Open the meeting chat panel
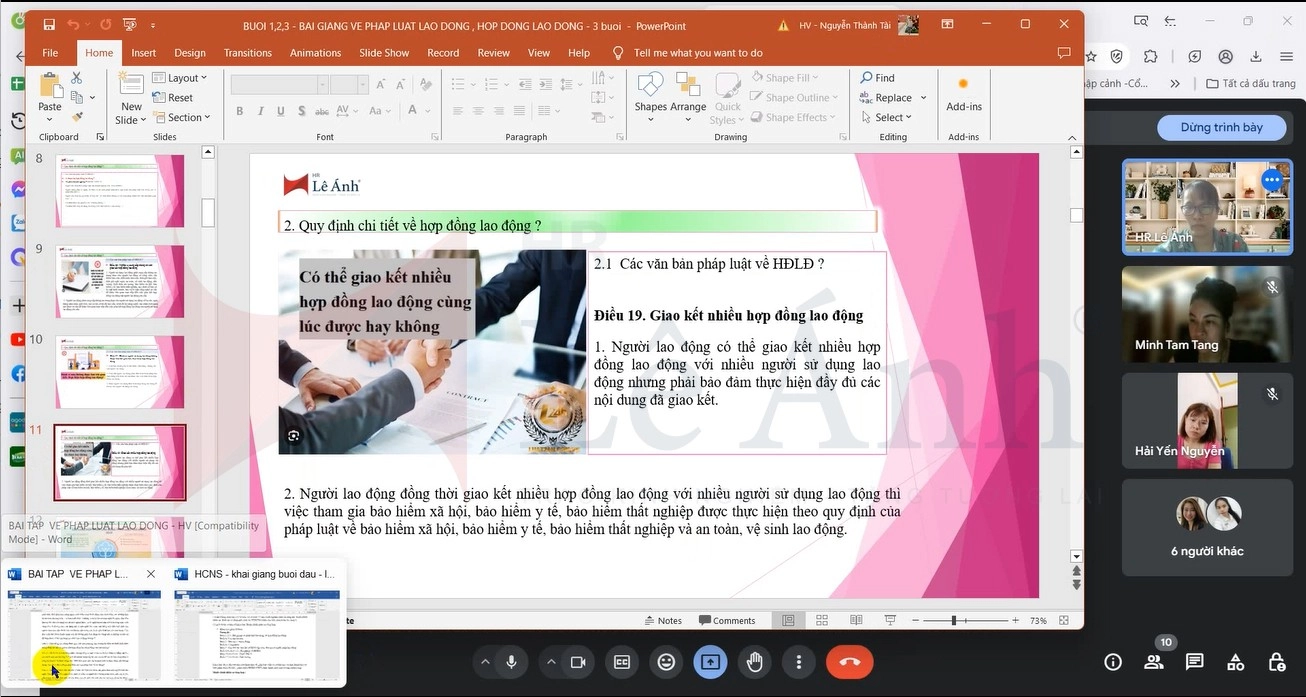The image size is (1306, 697). click(x=1194, y=662)
